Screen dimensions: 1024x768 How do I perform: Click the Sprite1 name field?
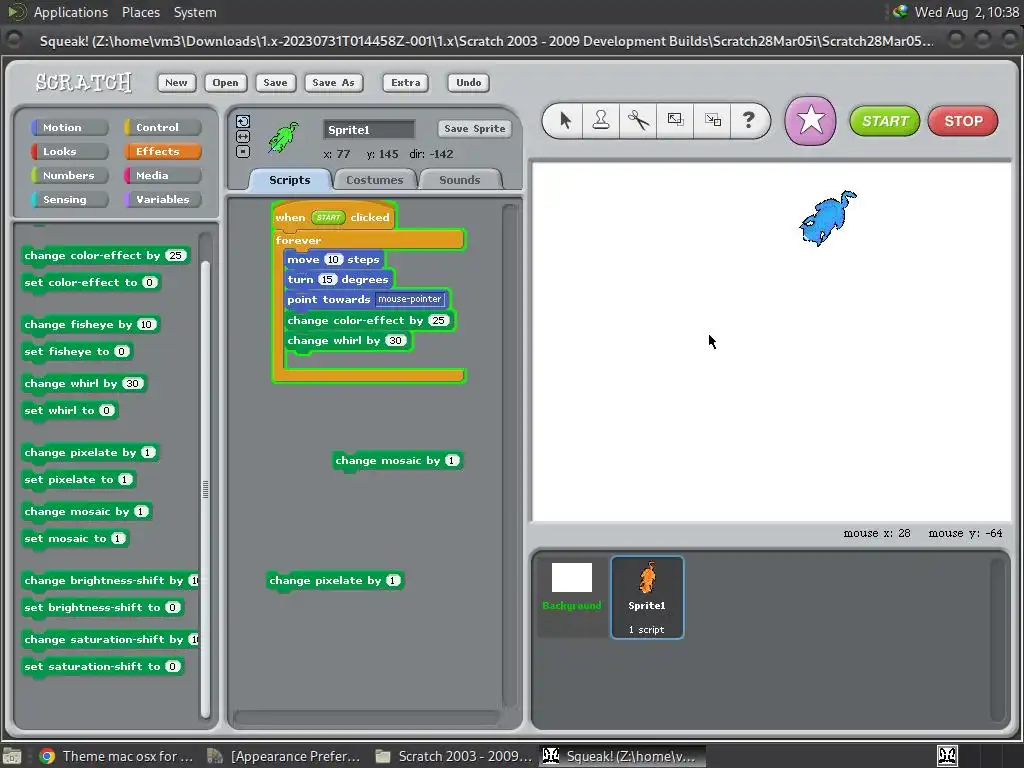[x=369, y=129]
